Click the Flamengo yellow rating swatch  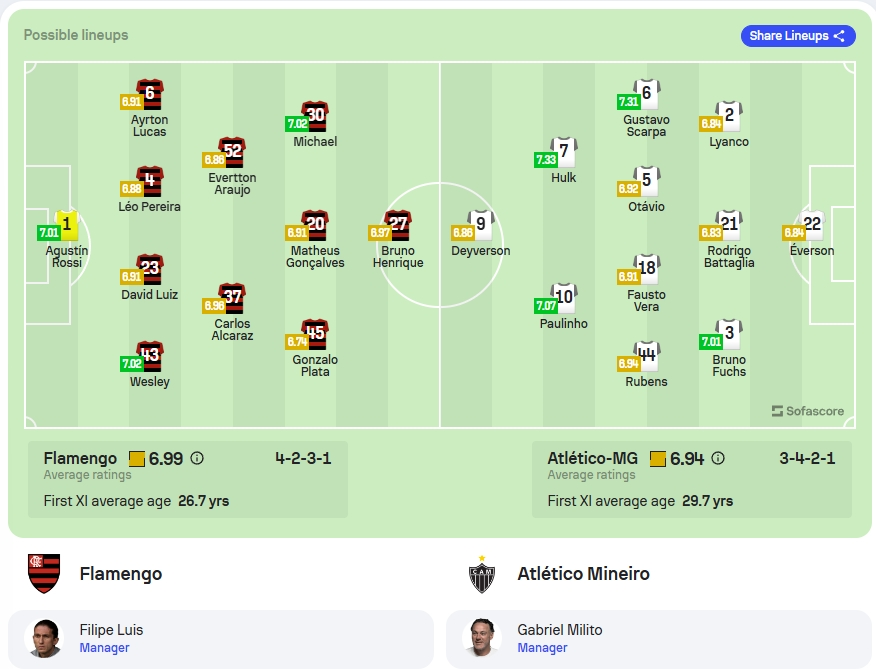137,459
